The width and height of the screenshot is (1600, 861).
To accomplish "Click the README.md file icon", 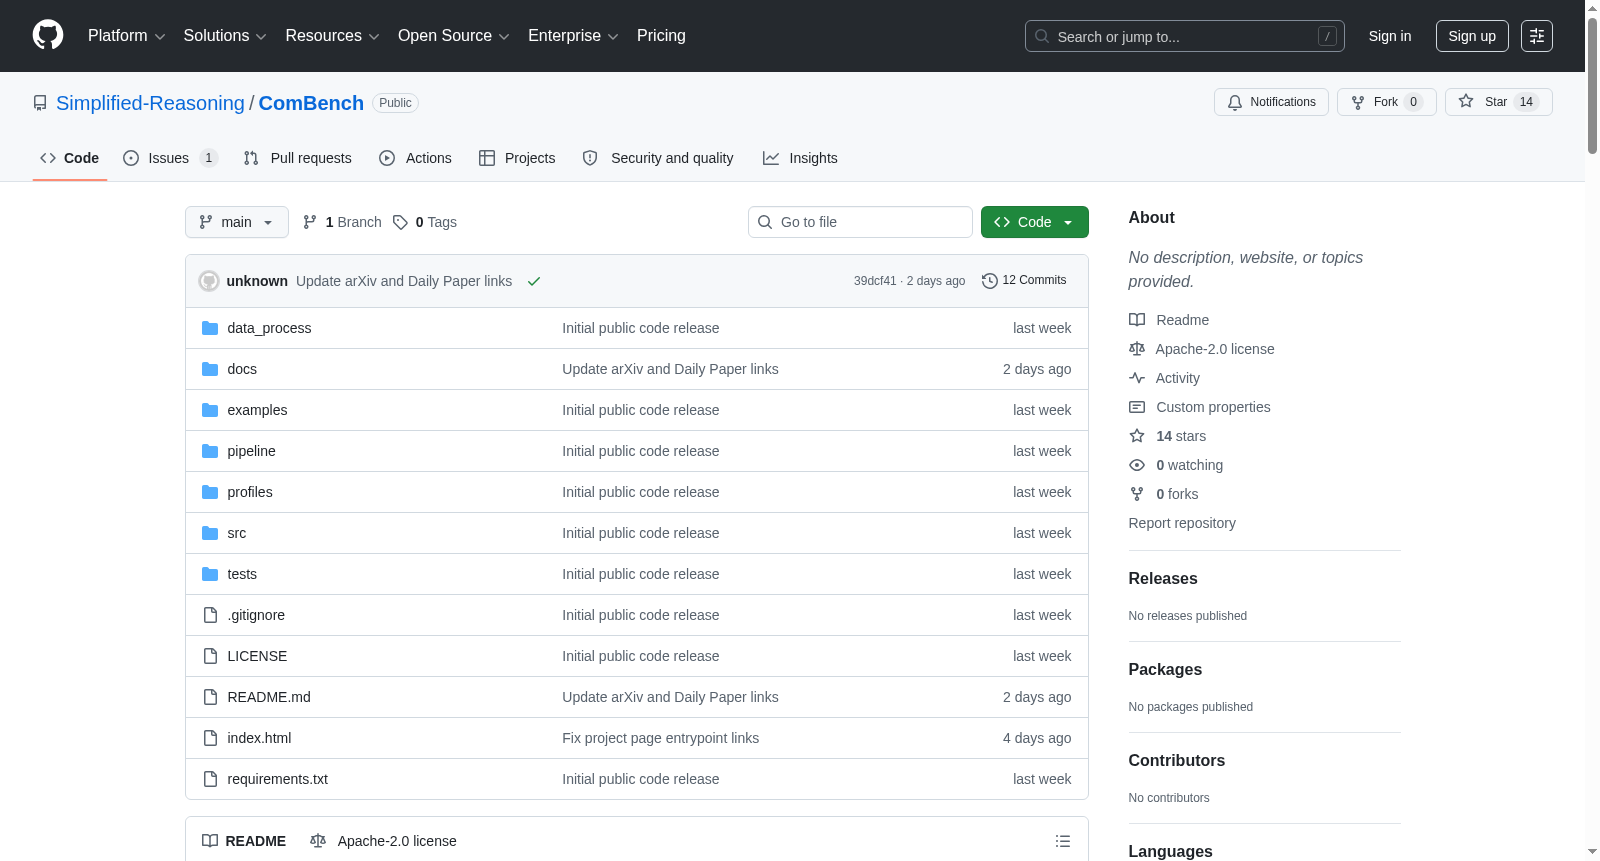I will pyautogui.click(x=210, y=697).
